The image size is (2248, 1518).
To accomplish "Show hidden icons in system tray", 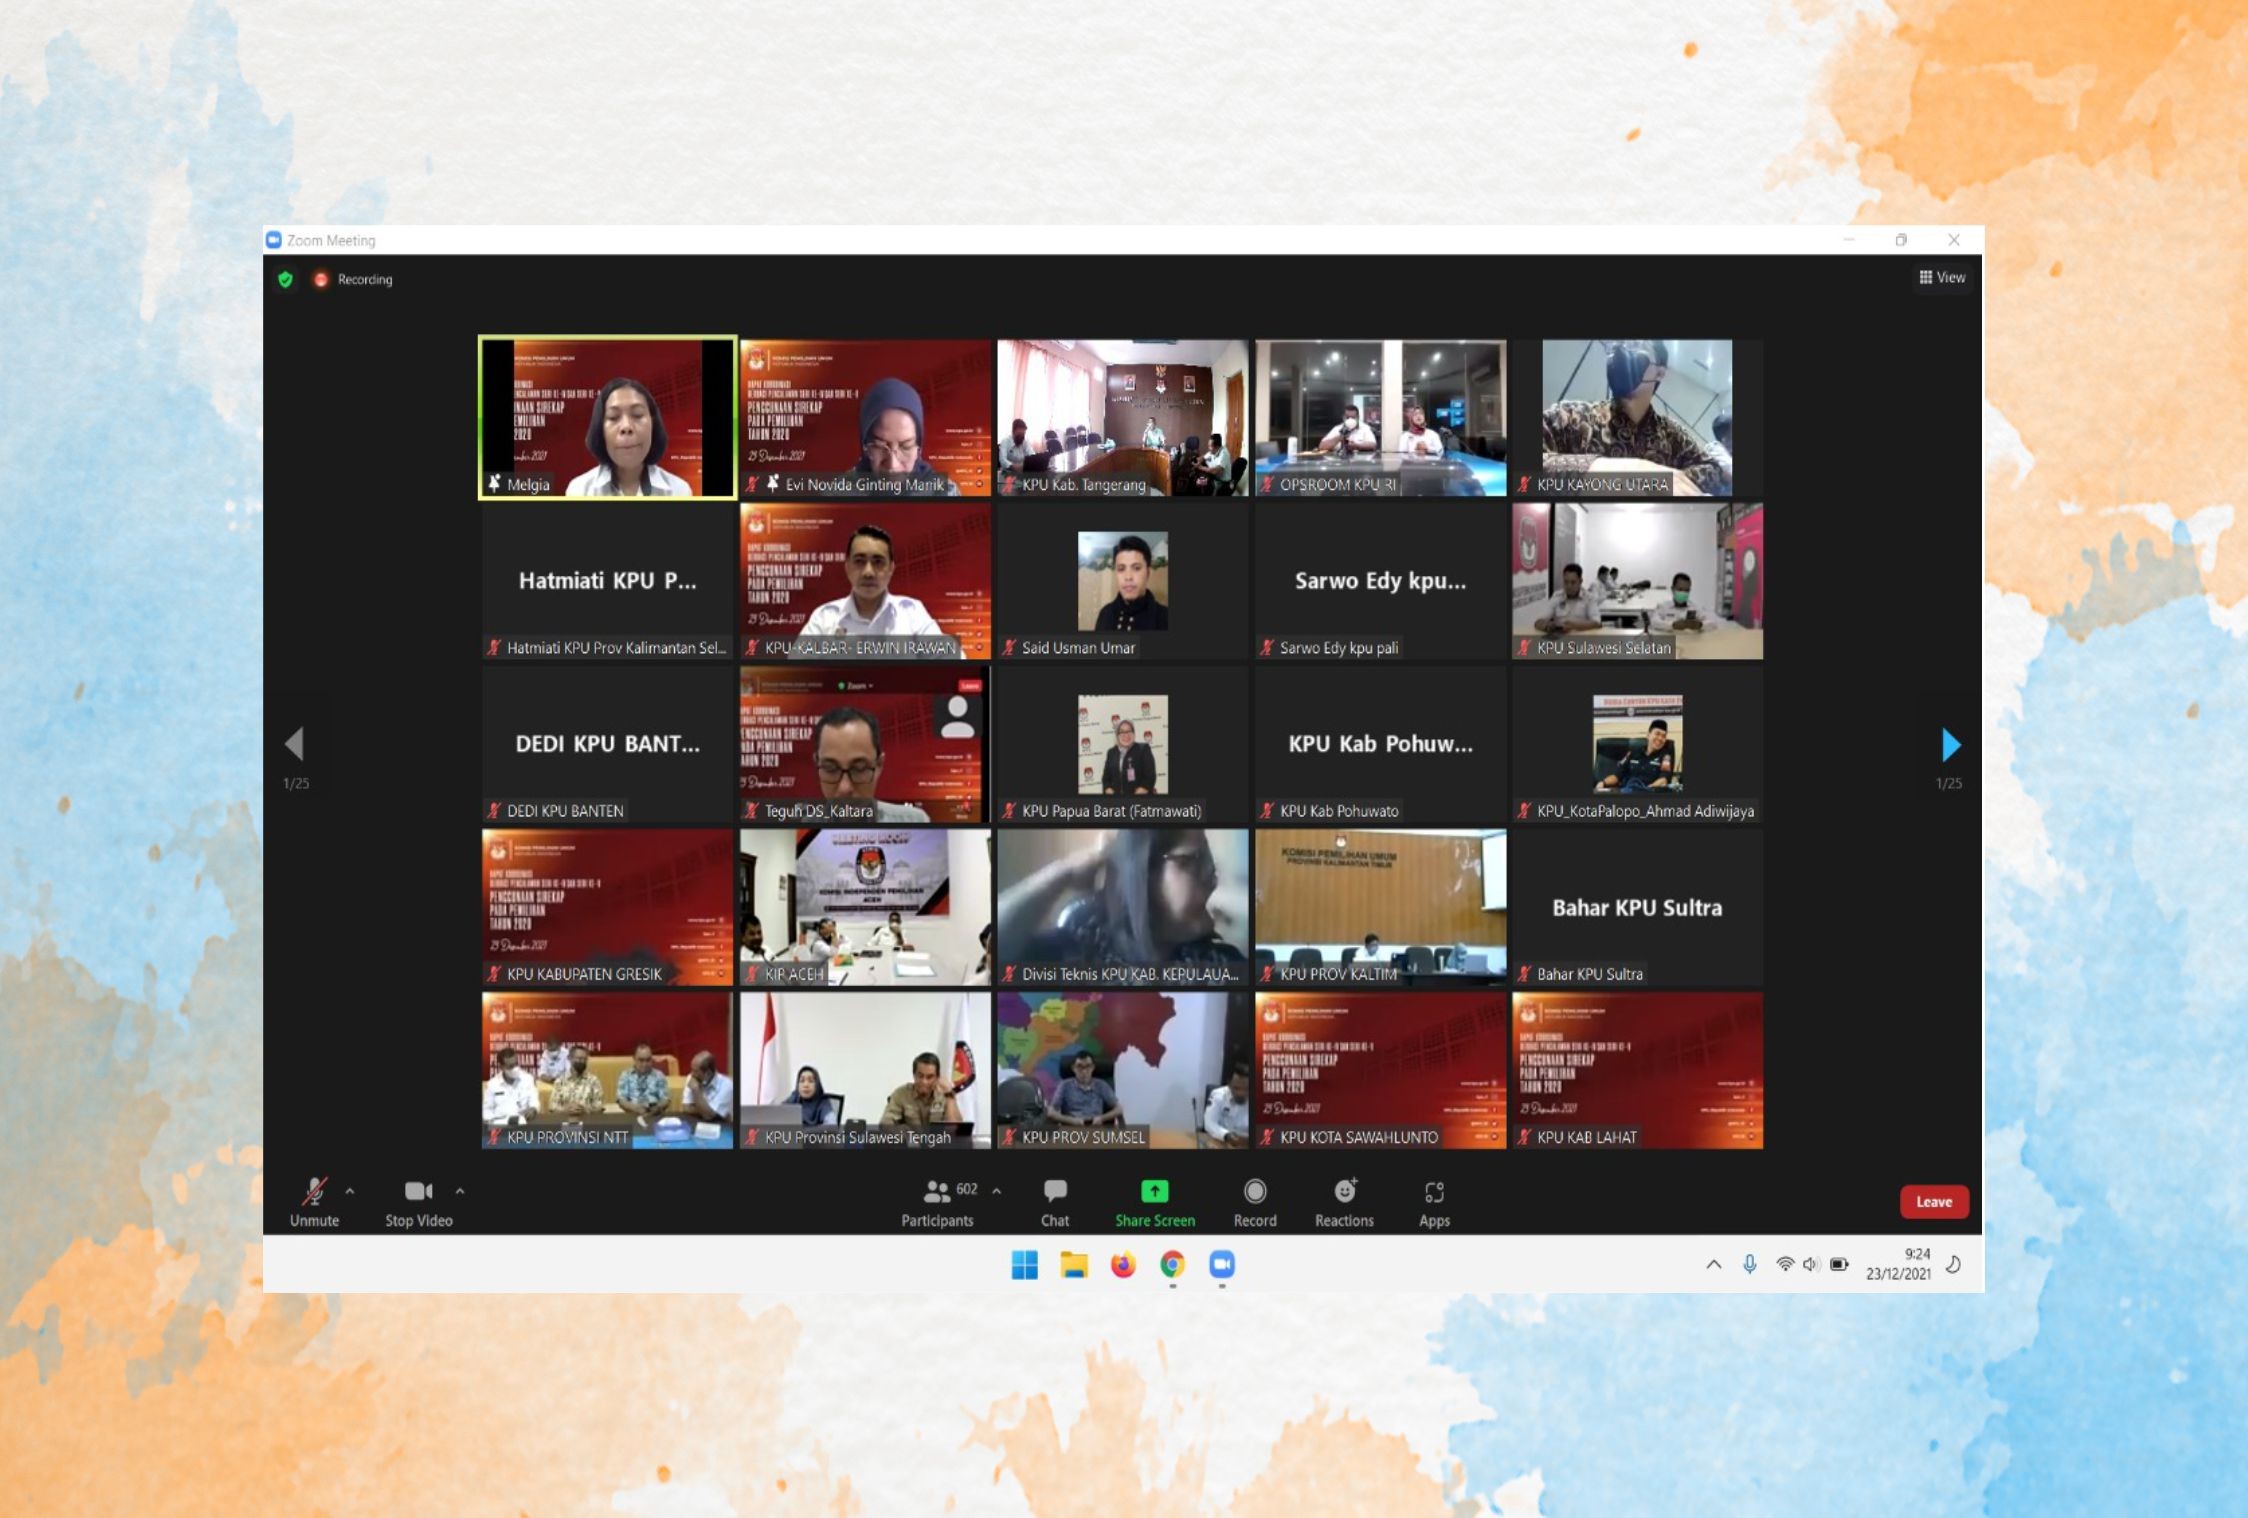I will point(1713,1265).
